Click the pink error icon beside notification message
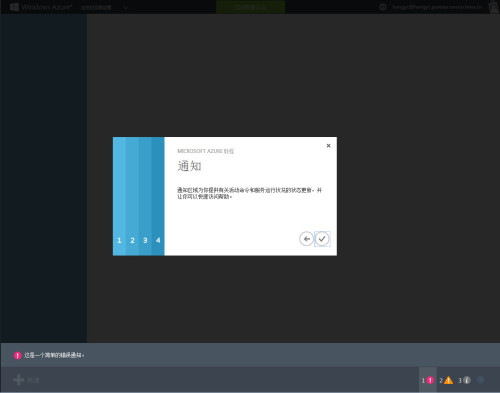Viewport: 500px width, 393px height. click(x=17, y=355)
